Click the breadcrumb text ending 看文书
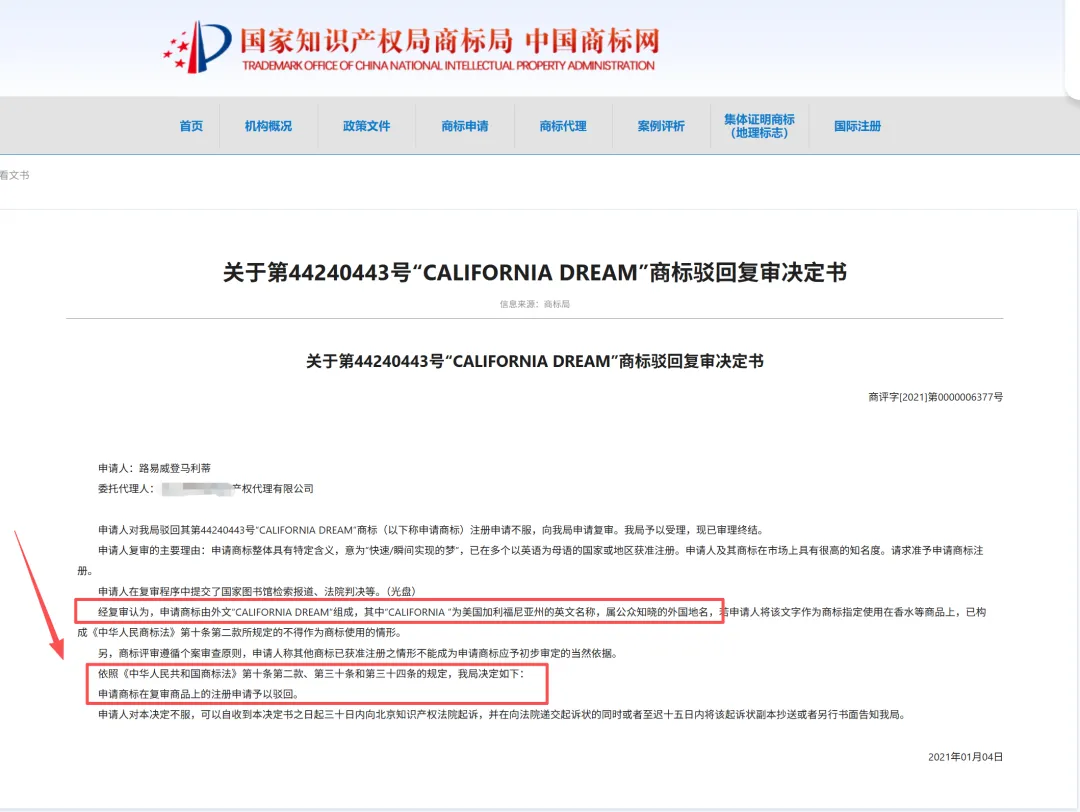1080x812 pixels. pyautogui.click(x=14, y=175)
